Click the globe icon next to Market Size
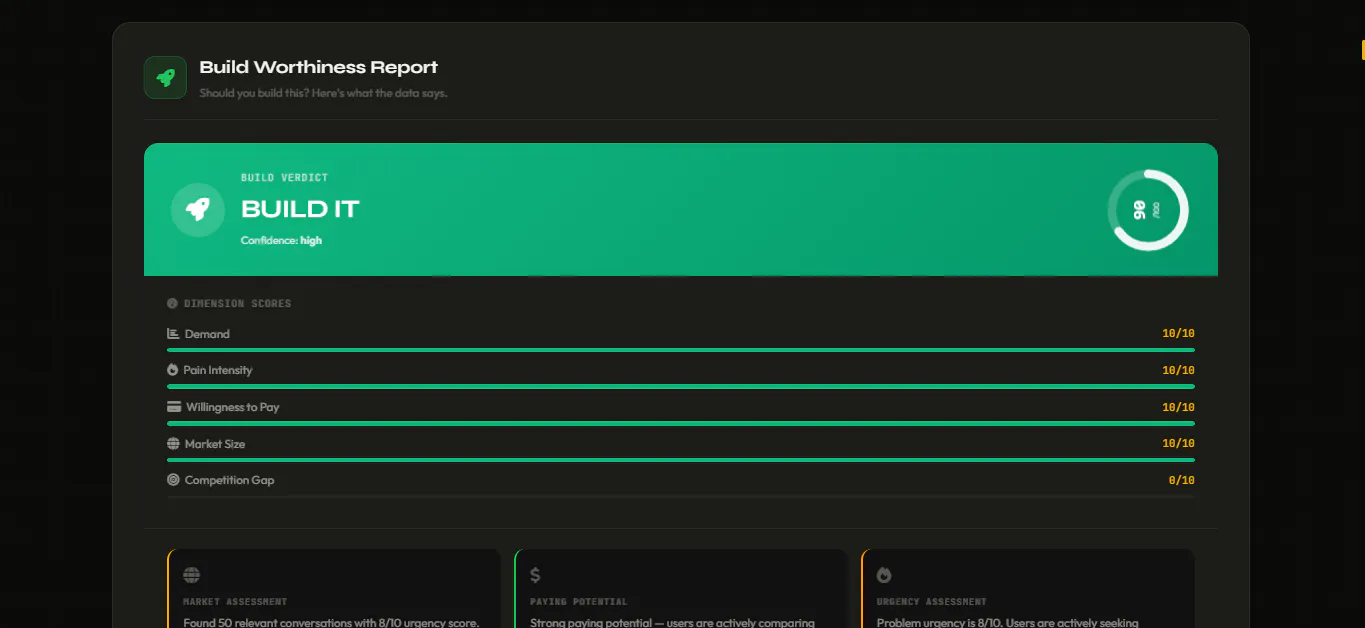Screen dimensions: 1365x628 173,444
